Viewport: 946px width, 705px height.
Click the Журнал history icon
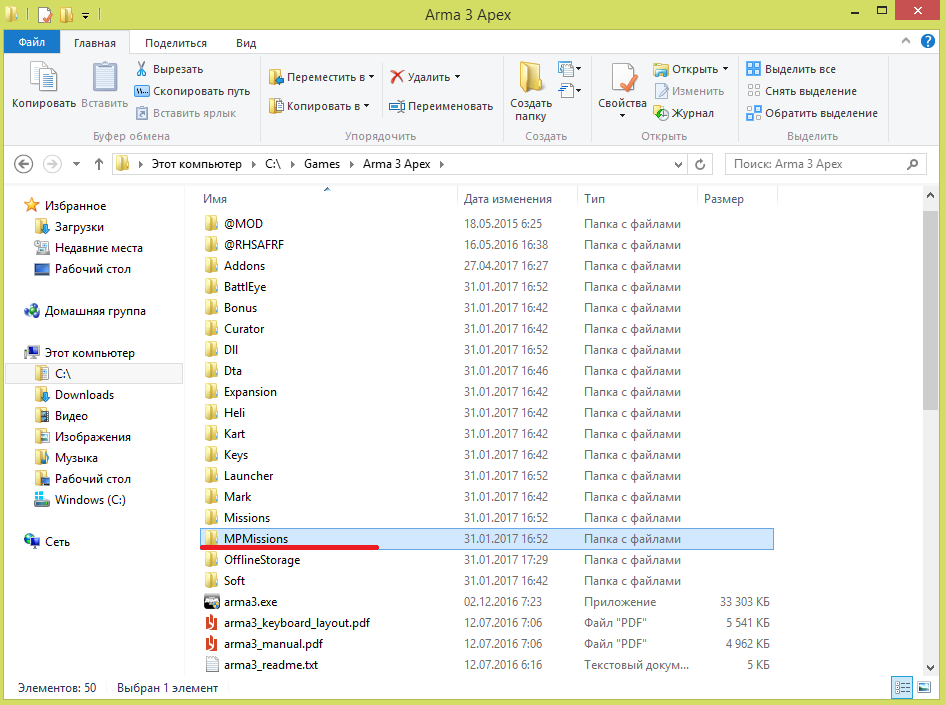pyautogui.click(x=661, y=113)
